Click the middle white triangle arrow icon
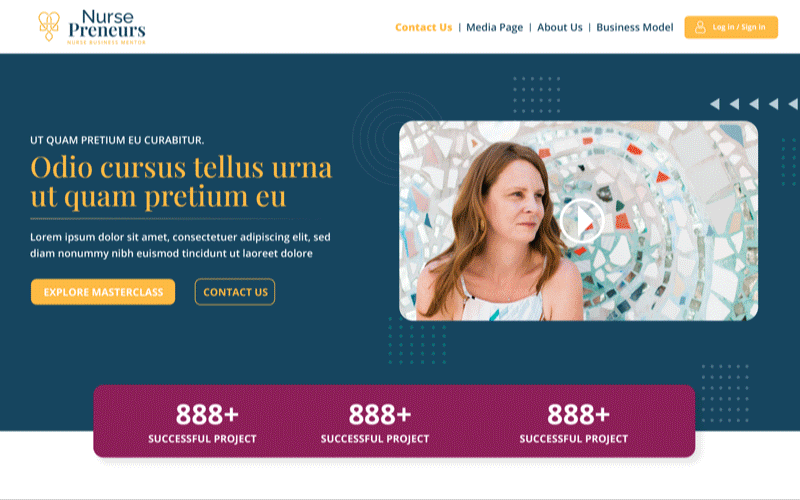Screen dimensions: 800x500 pos(754,104)
